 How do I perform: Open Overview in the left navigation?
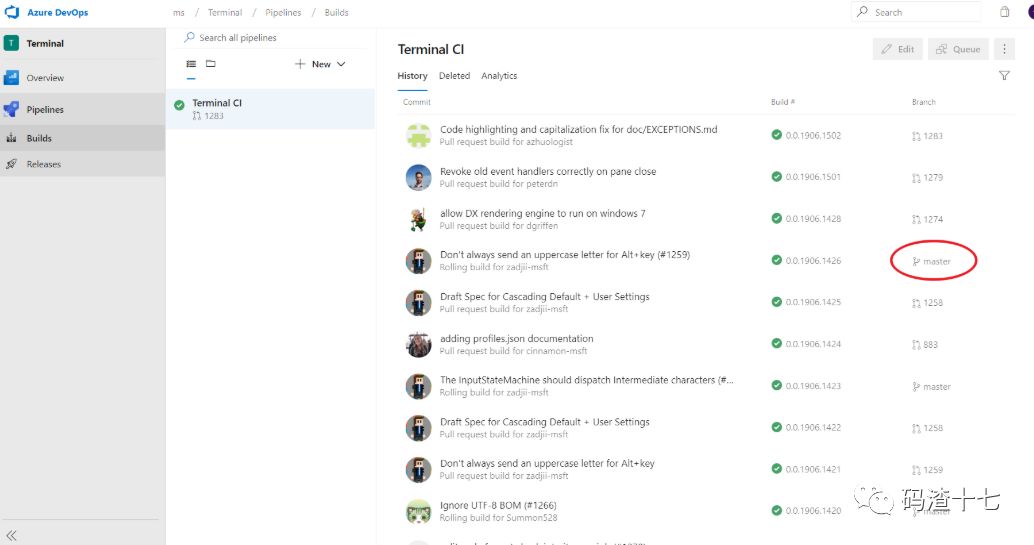tap(82, 77)
